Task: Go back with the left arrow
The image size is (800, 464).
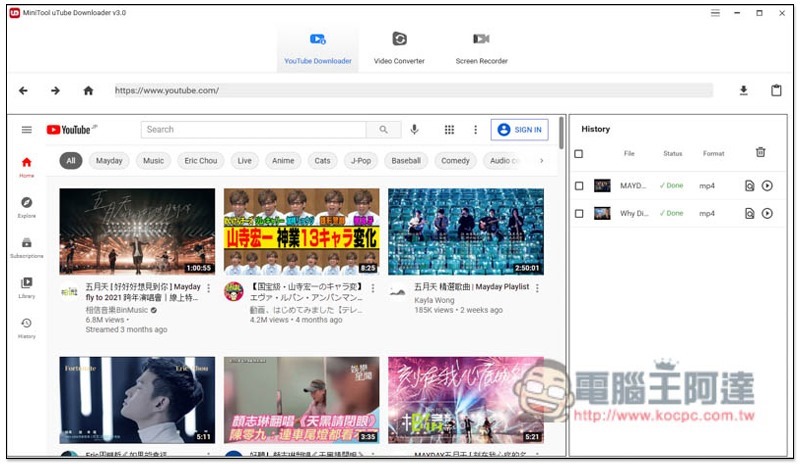Action: (x=23, y=91)
